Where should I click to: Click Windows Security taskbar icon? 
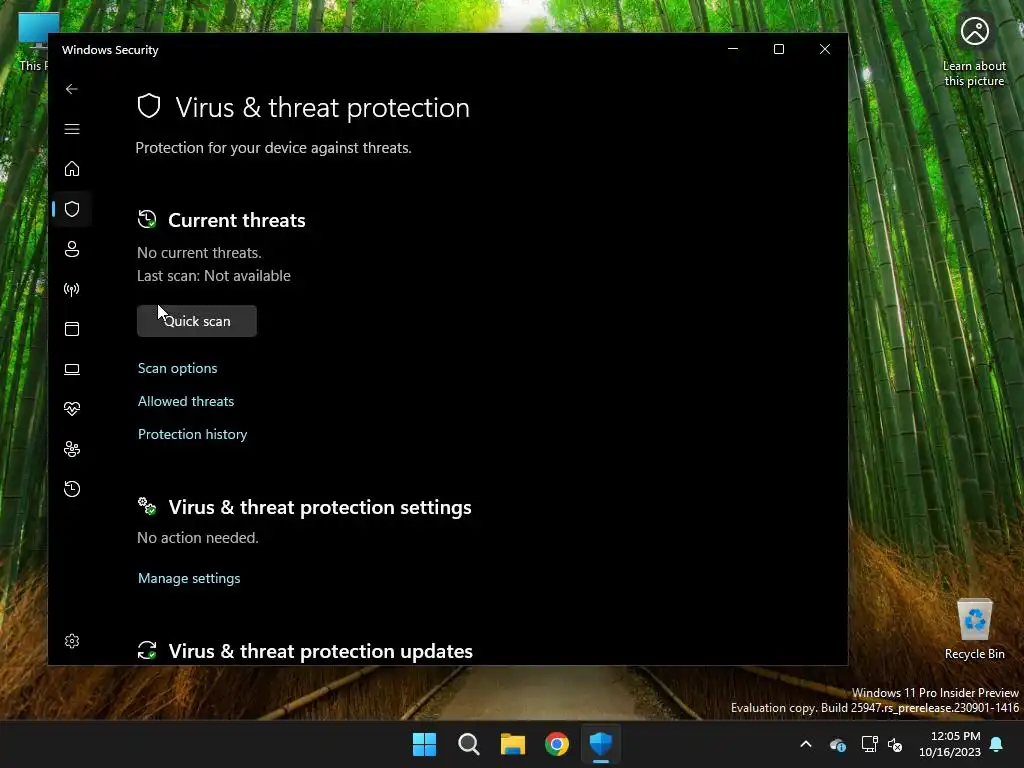601,744
